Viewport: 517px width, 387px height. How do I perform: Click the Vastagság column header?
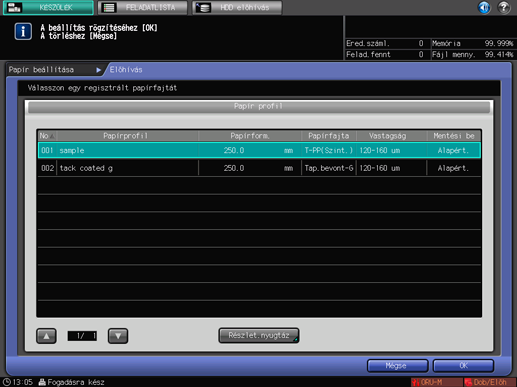[x=392, y=136]
